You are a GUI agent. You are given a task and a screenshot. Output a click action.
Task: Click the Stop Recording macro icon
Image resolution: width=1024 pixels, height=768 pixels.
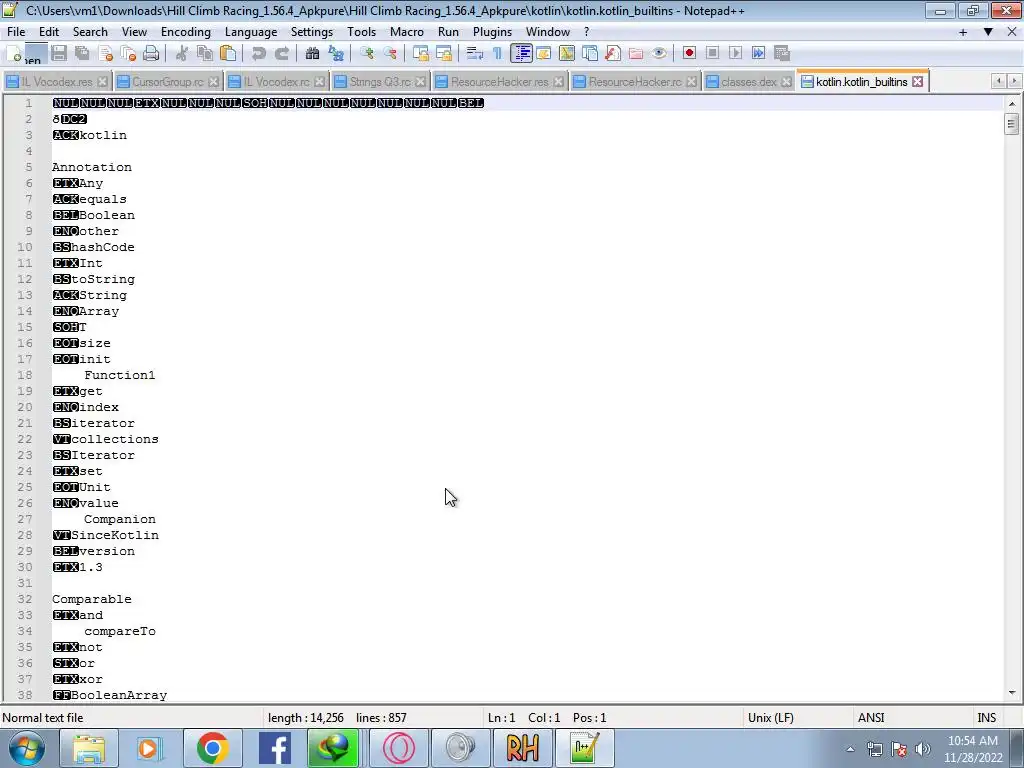(712, 54)
